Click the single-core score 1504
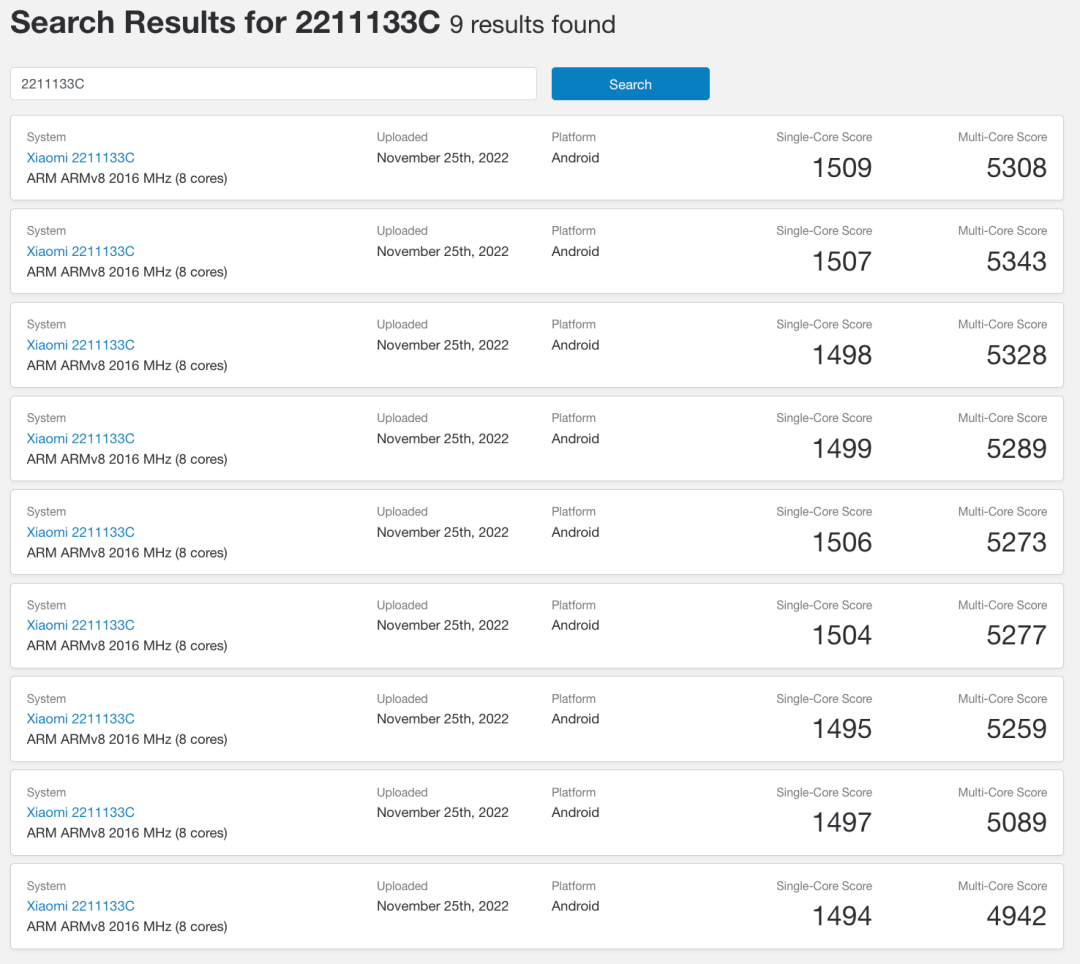This screenshot has height=964, width=1080. 842,636
